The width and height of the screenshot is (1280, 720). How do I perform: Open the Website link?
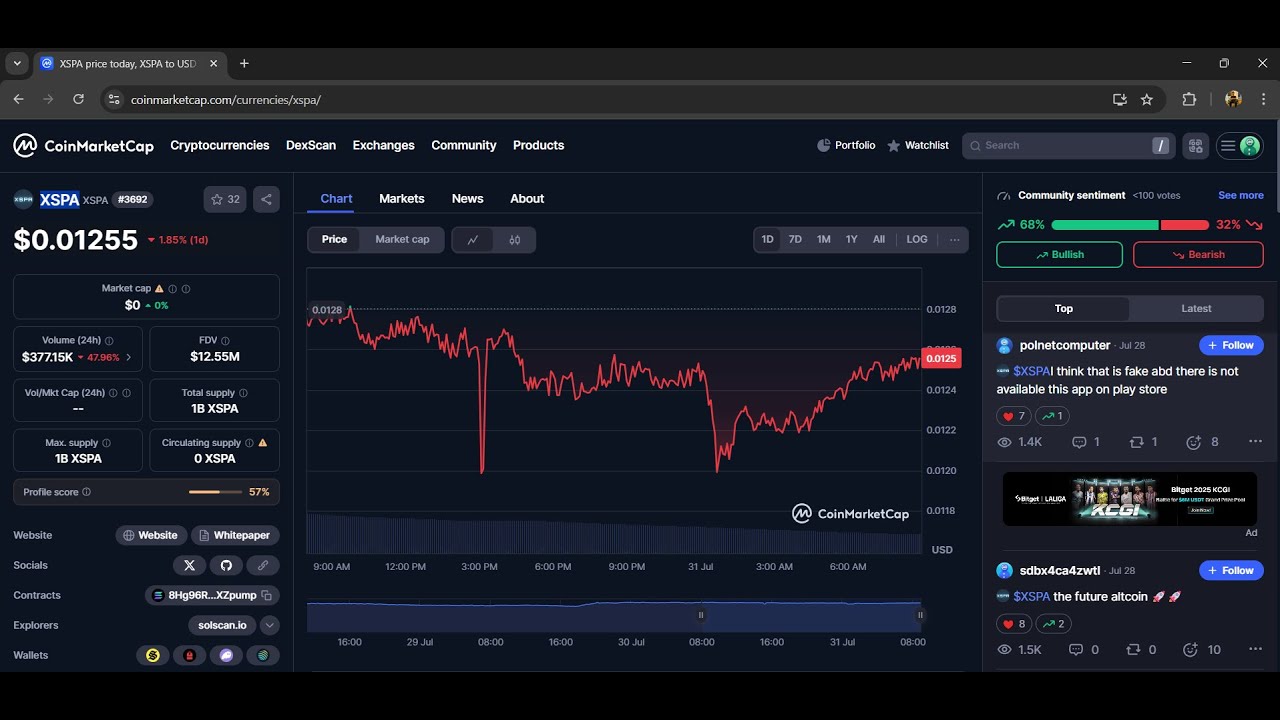click(x=150, y=535)
